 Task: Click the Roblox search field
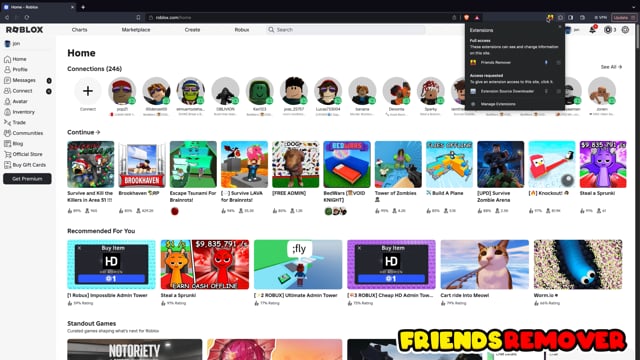pos(345,30)
